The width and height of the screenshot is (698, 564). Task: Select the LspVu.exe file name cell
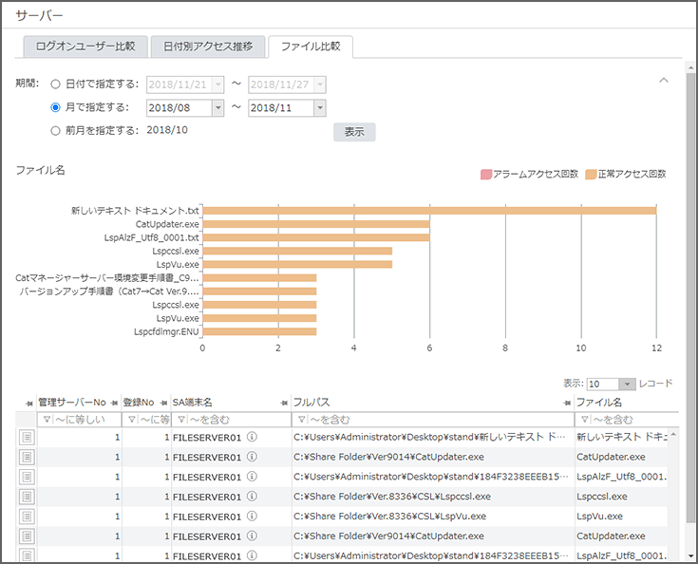pyautogui.click(x=621, y=516)
